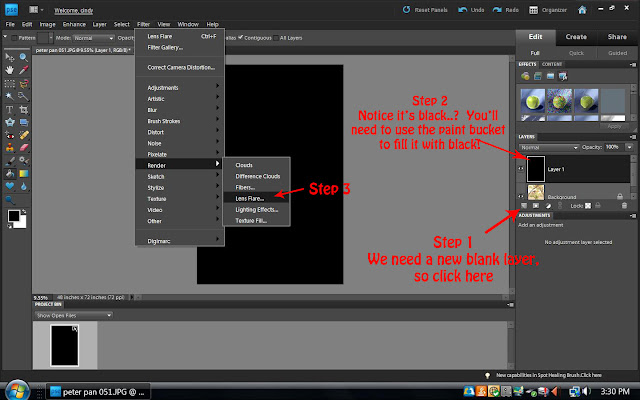
Task: Select the Cookie Cutter tool
Action: (x=9, y=122)
